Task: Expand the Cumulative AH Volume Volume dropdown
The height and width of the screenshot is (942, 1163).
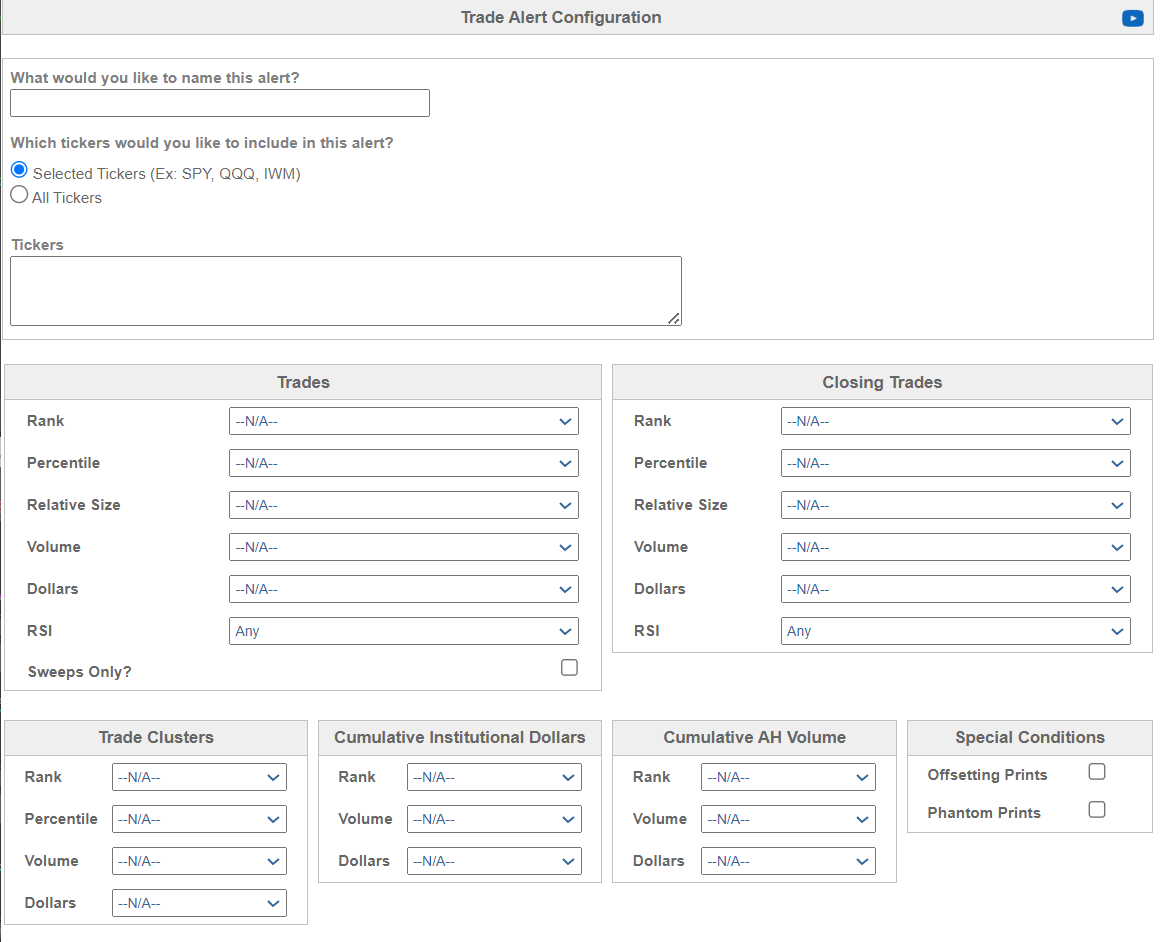Action: 788,820
